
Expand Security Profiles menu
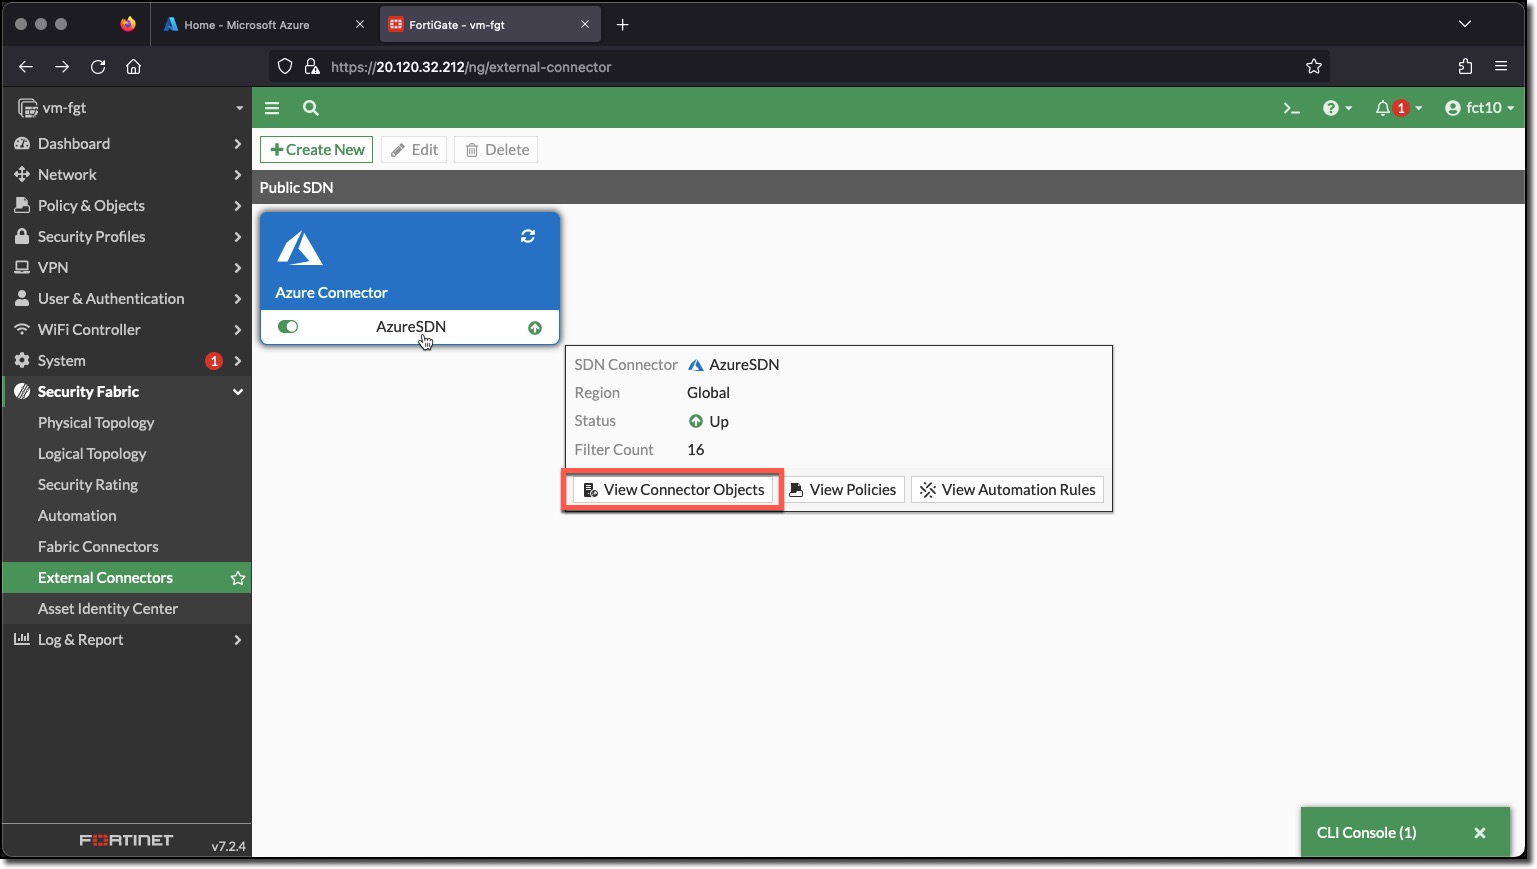tap(127, 237)
